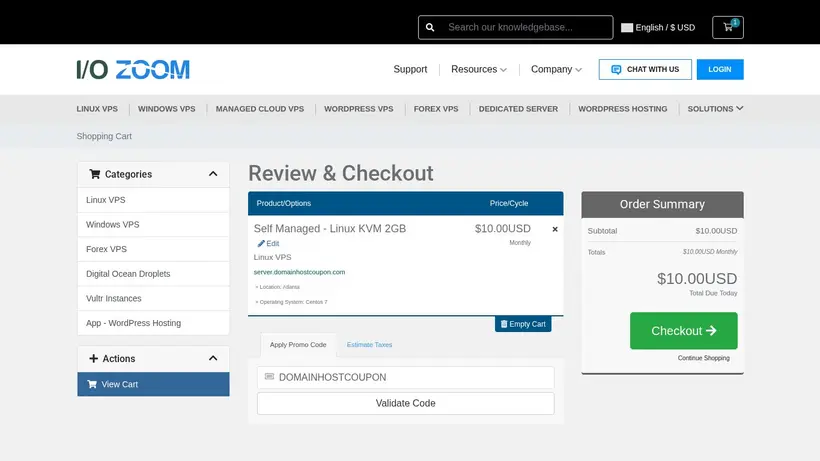820x461 pixels.
Task: Open Linux VPS in navigation bar
Action: click(97, 109)
